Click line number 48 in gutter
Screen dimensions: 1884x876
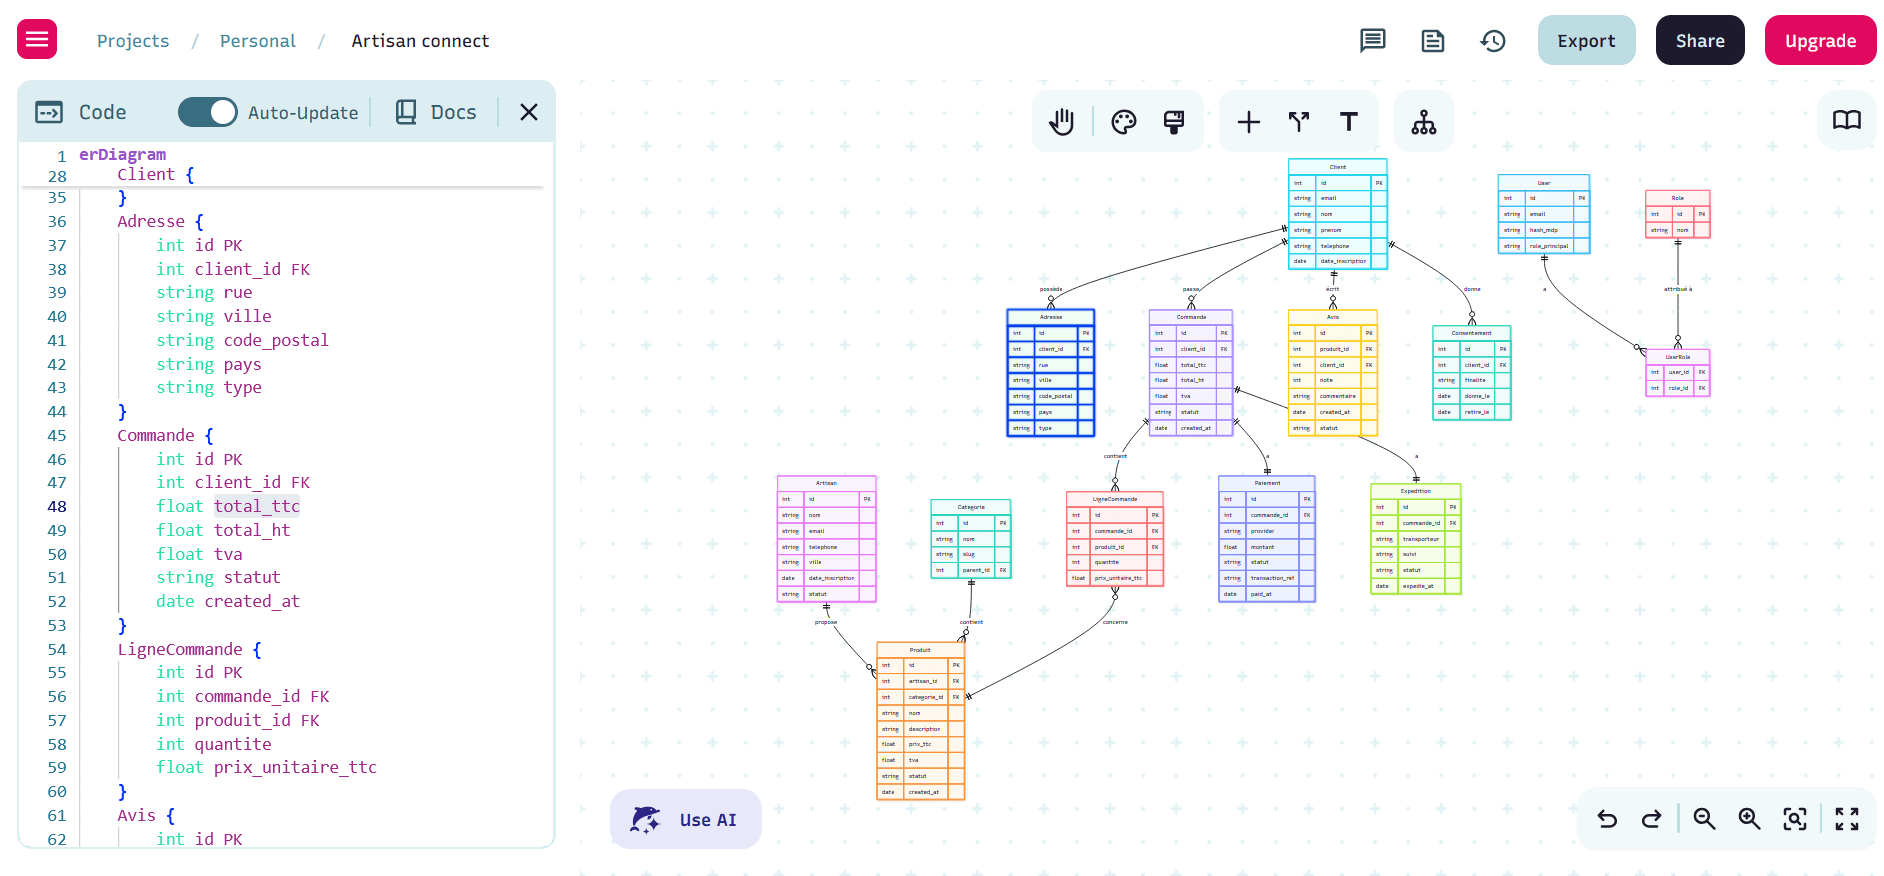click(57, 506)
